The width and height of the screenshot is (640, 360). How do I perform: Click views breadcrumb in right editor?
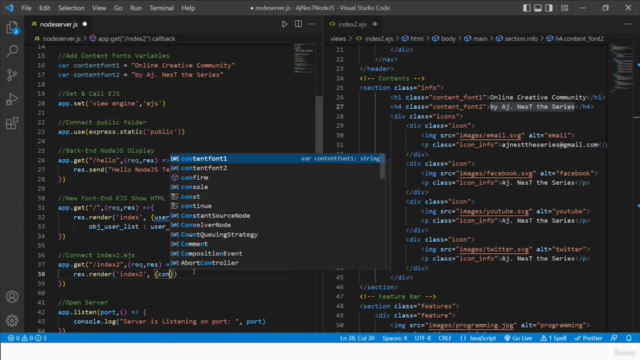pyautogui.click(x=338, y=39)
